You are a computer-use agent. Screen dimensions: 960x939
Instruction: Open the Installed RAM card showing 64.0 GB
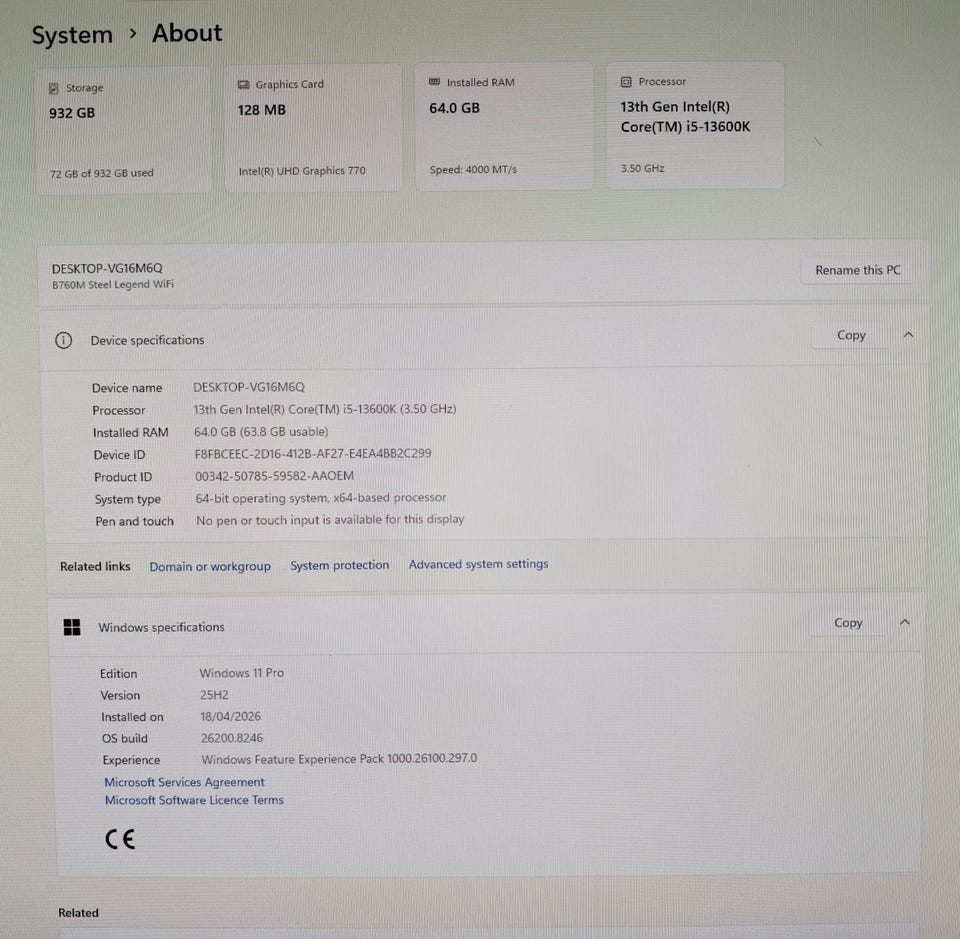coord(504,125)
